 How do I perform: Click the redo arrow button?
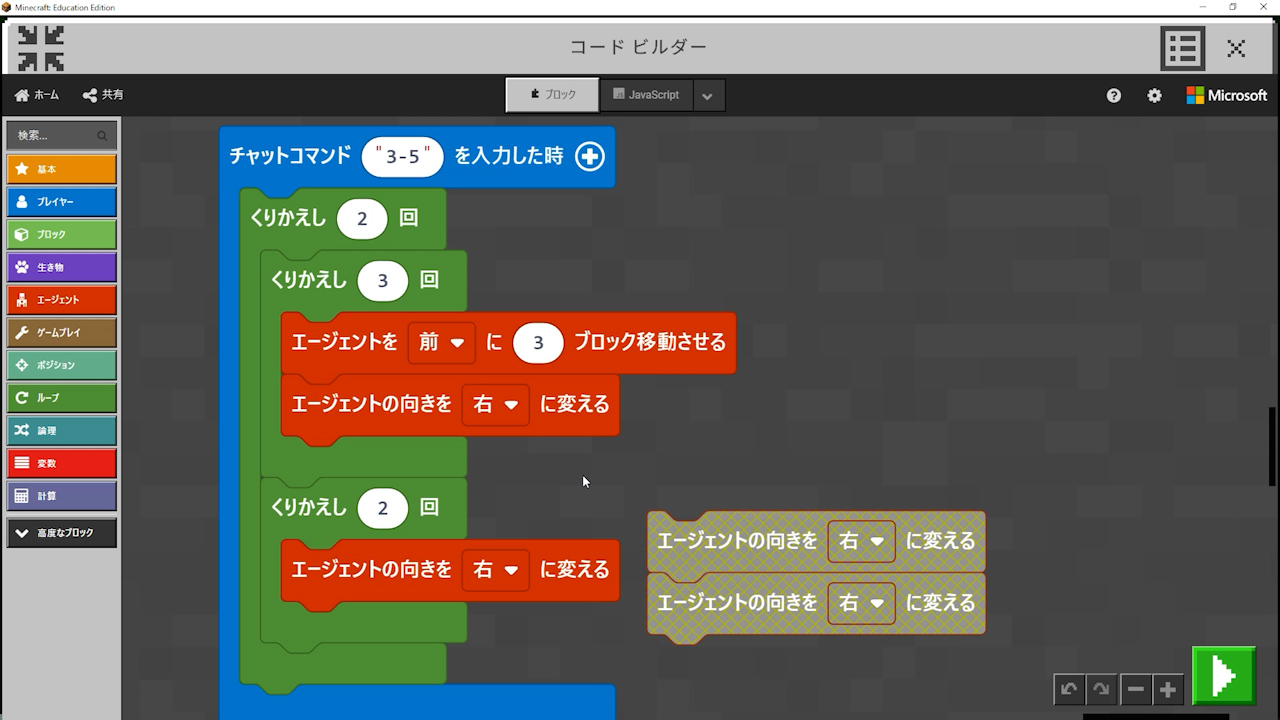pyautogui.click(x=1101, y=689)
